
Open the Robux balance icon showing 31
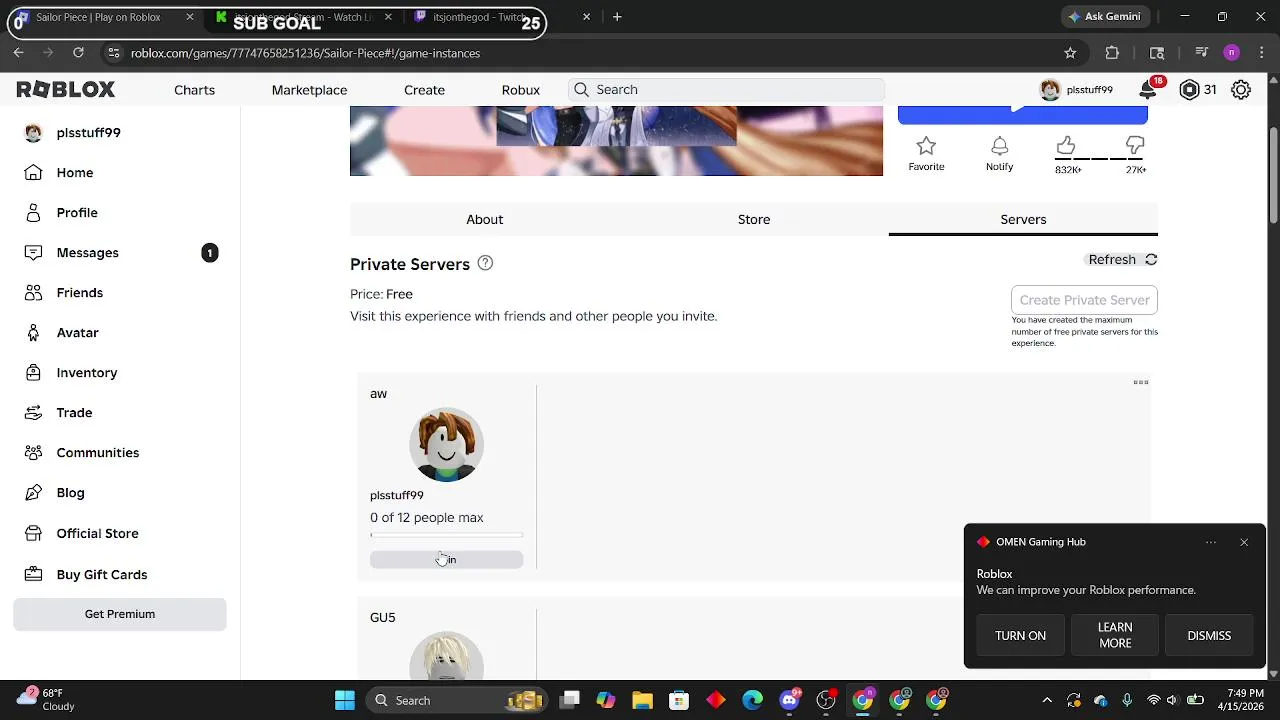[x=1189, y=90]
